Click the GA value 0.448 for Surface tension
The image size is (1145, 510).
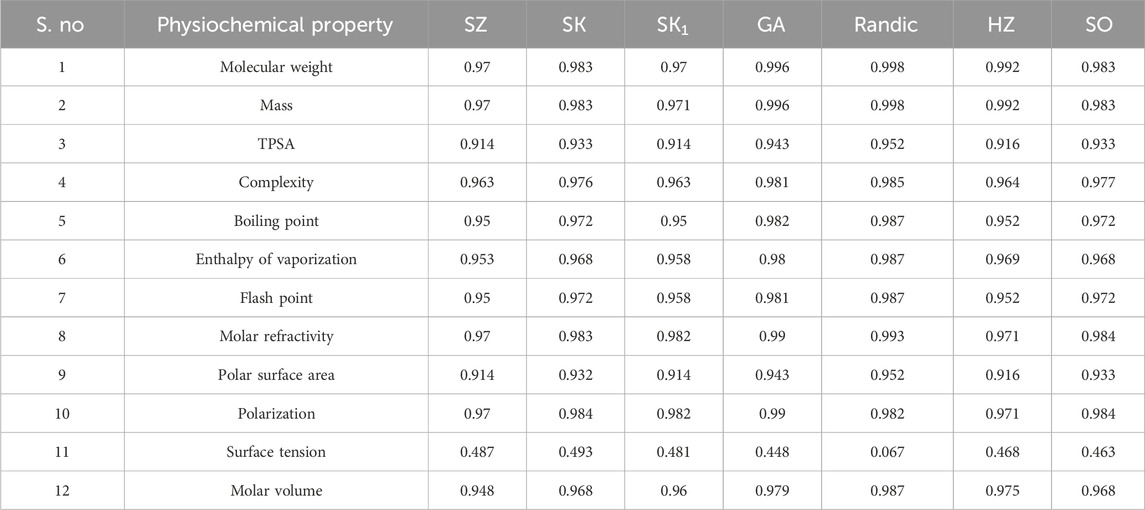(771, 452)
